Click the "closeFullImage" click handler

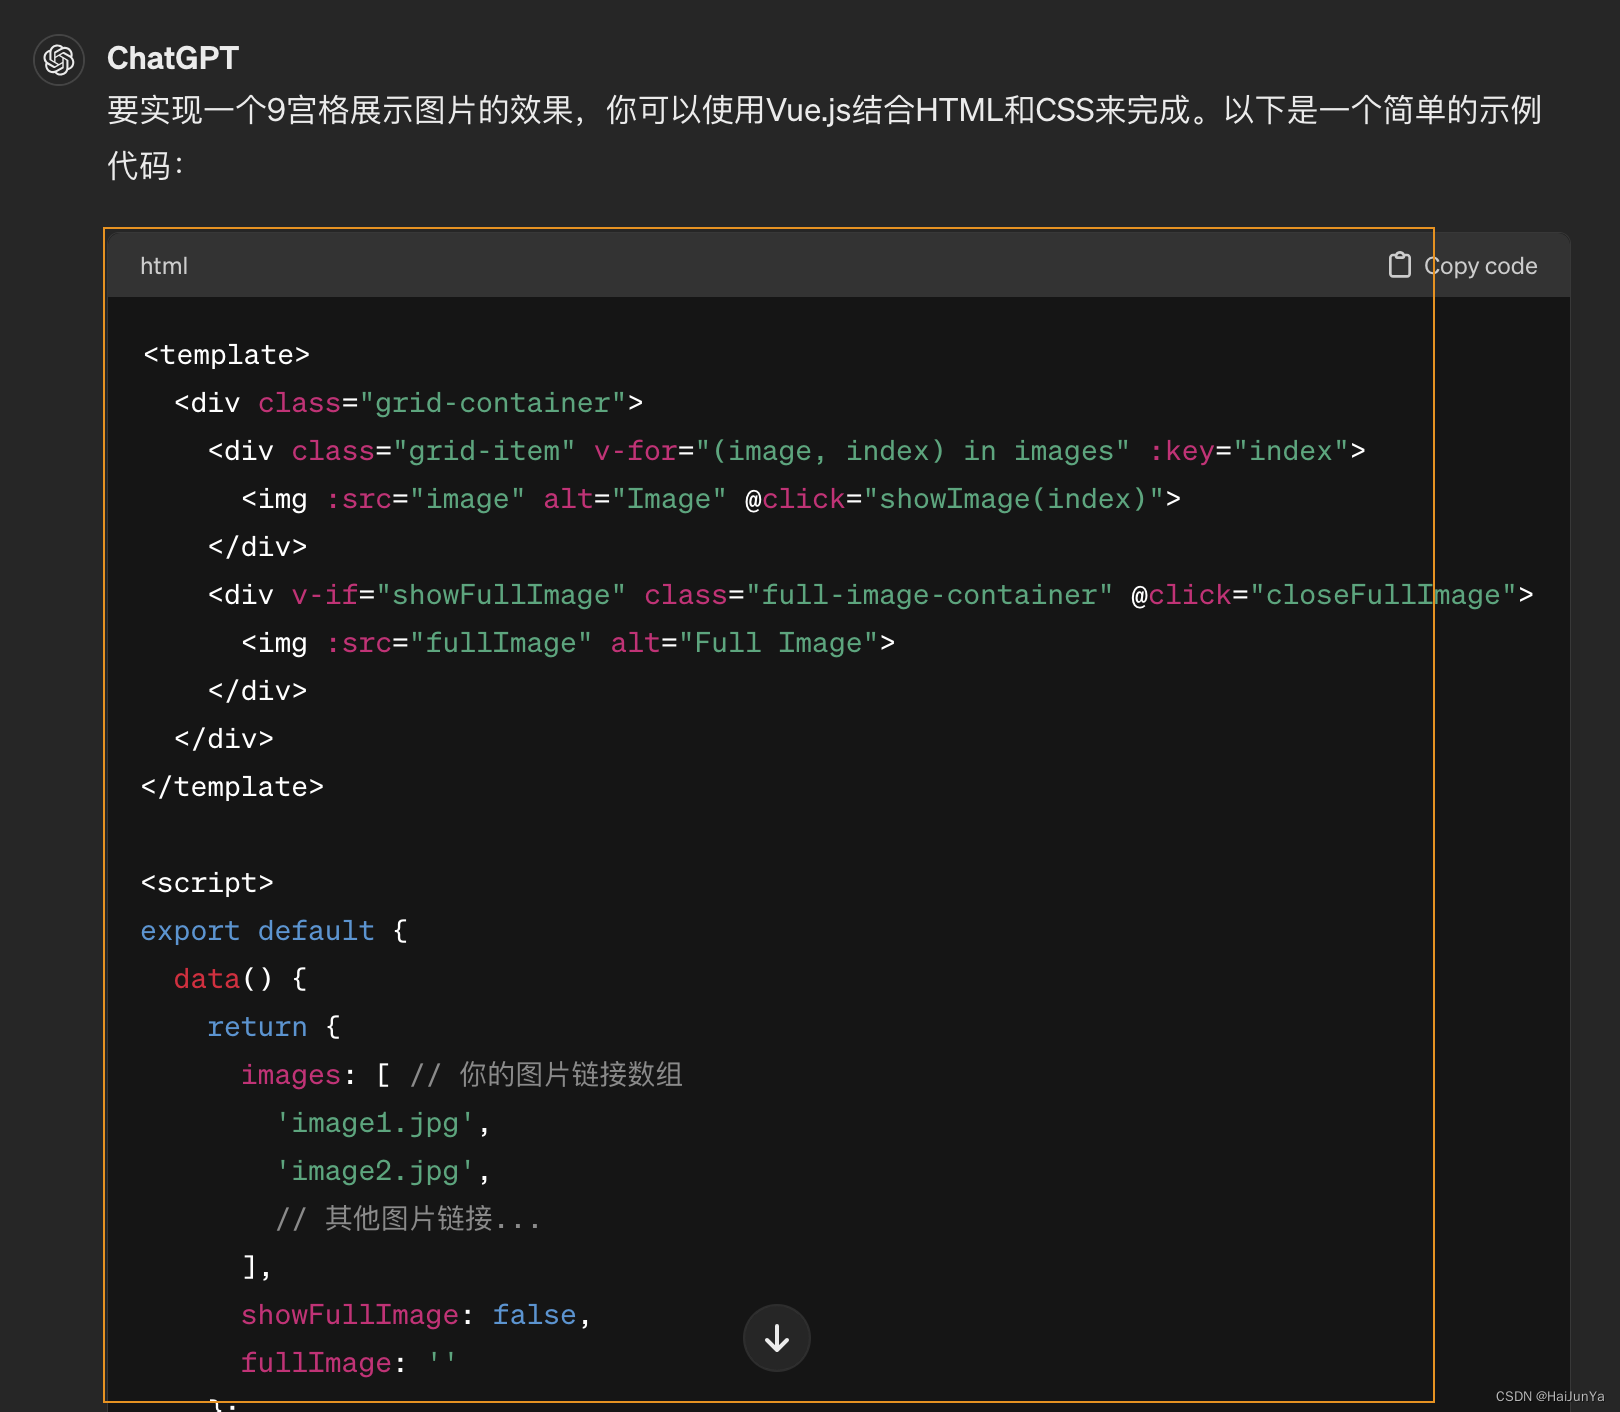(1384, 595)
